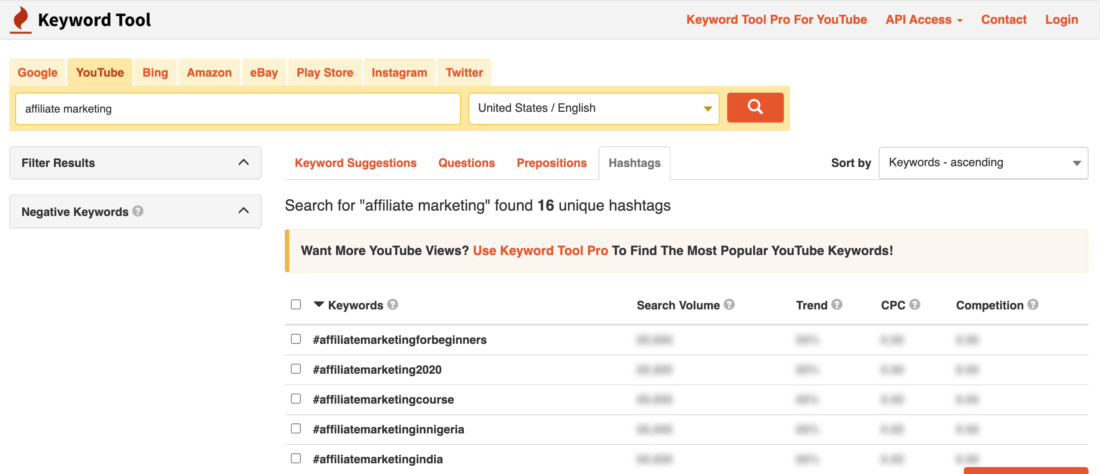Check the #affiliatemarketing2020 row checkbox
This screenshot has height=474, width=1100.
pos(296,369)
